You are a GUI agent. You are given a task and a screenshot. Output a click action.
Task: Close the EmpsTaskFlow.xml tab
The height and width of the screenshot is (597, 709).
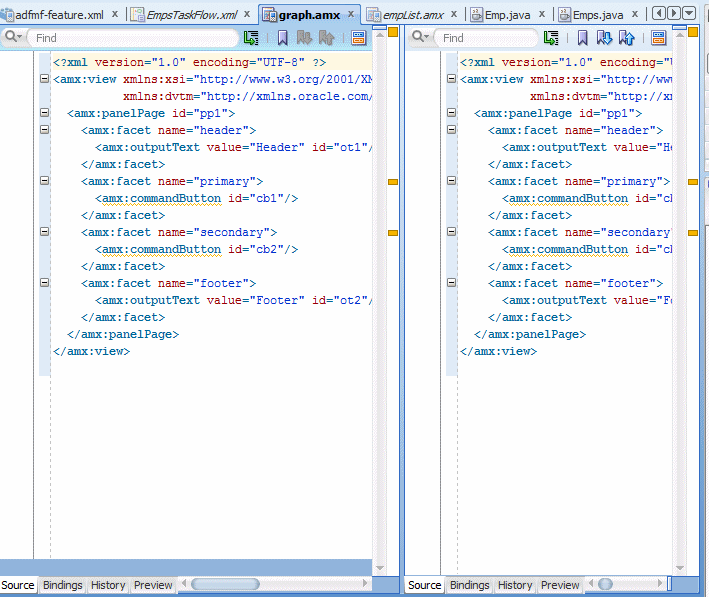coord(247,14)
